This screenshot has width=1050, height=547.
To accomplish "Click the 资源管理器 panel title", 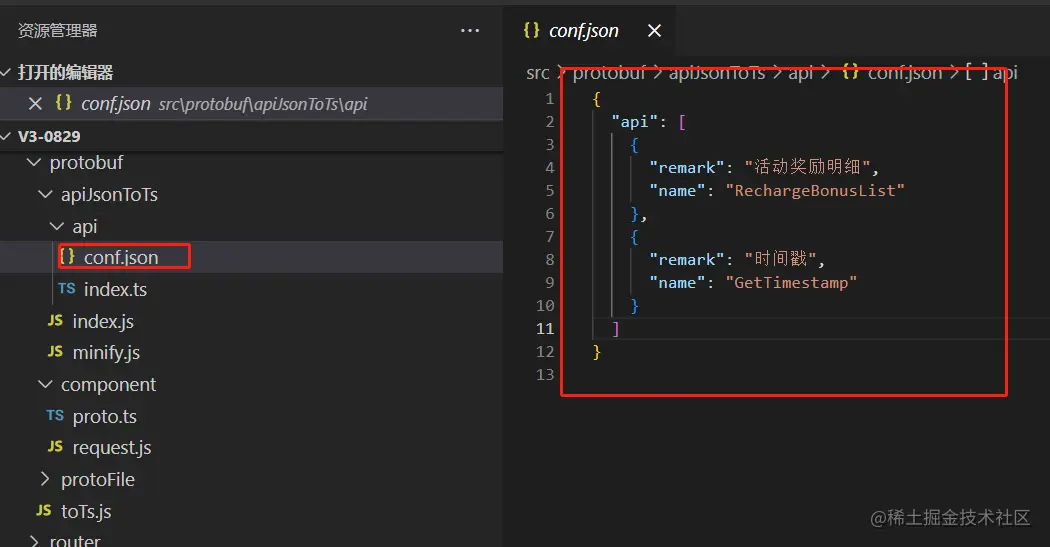I will (x=58, y=31).
